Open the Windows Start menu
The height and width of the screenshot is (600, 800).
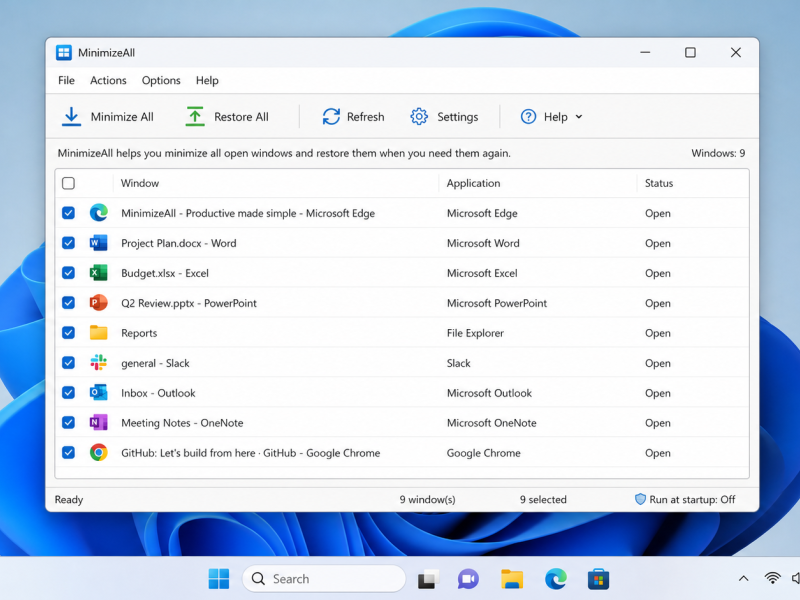coord(219,579)
